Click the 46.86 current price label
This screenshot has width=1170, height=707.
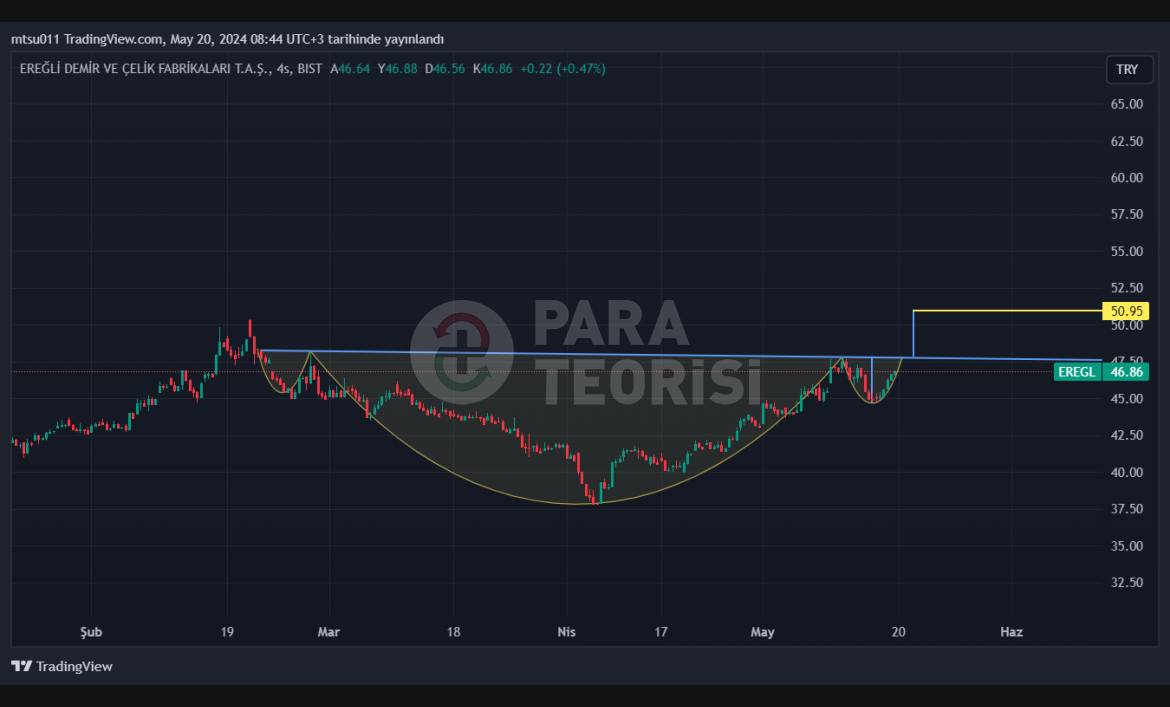click(x=1126, y=371)
